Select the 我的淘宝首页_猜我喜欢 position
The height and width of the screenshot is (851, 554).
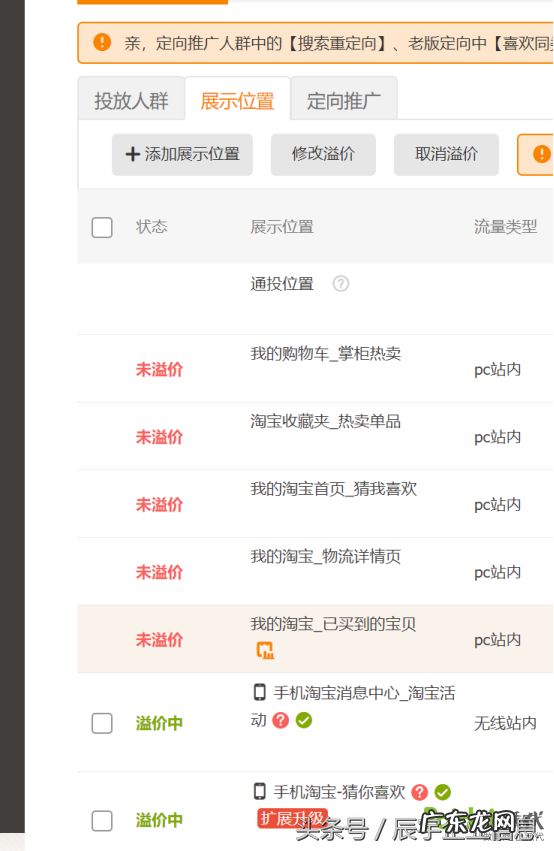[334, 489]
